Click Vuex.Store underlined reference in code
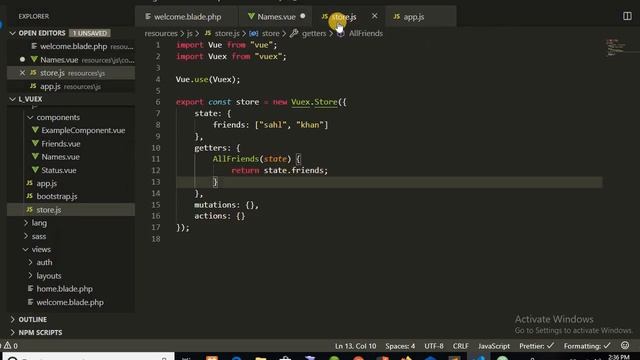The width and height of the screenshot is (640, 360). point(314,102)
